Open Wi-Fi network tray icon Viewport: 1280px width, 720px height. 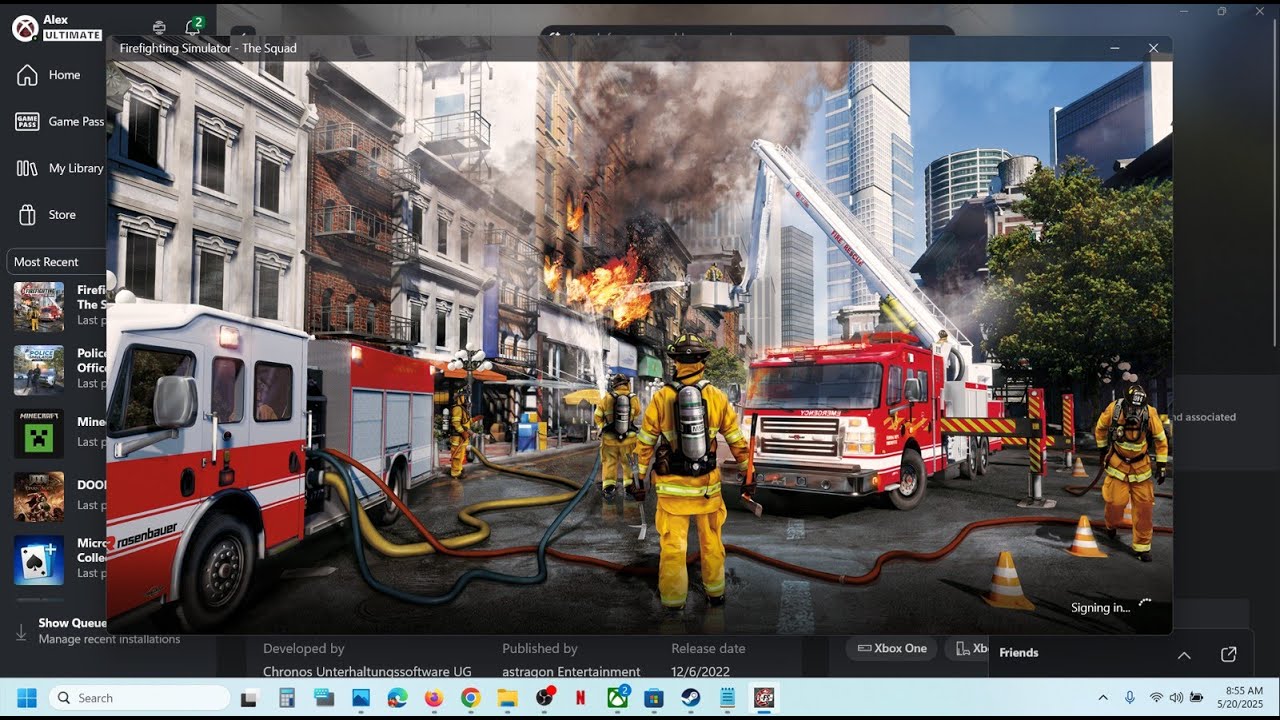pyautogui.click(x=1157, y=698)
